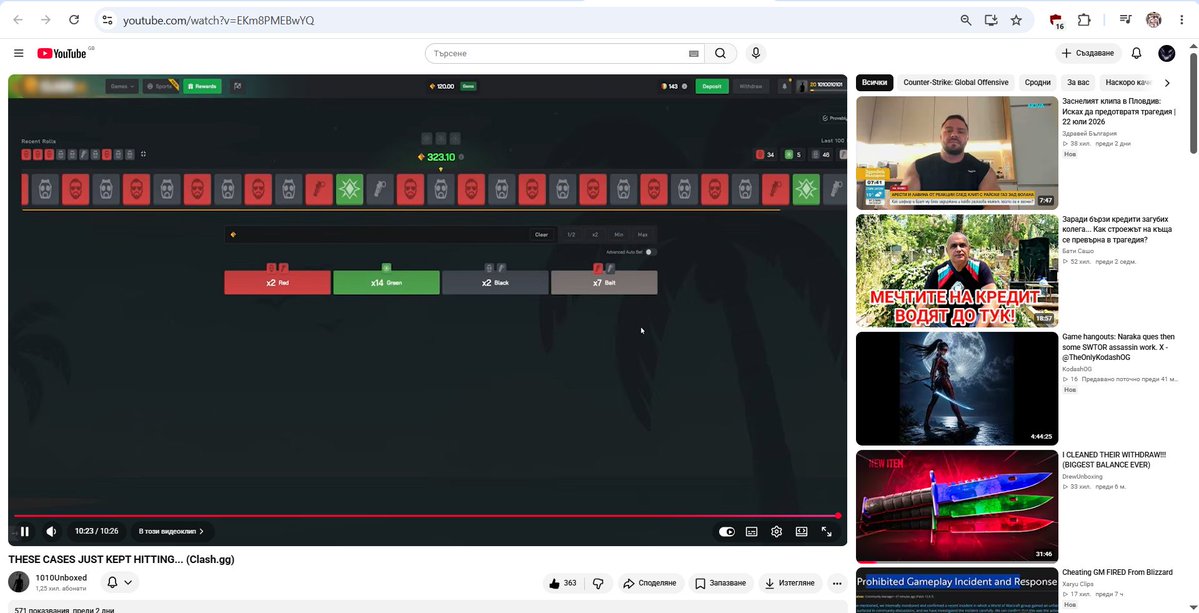
Task: Open more actions three-dot menu below the video
Action: point(837,583)
